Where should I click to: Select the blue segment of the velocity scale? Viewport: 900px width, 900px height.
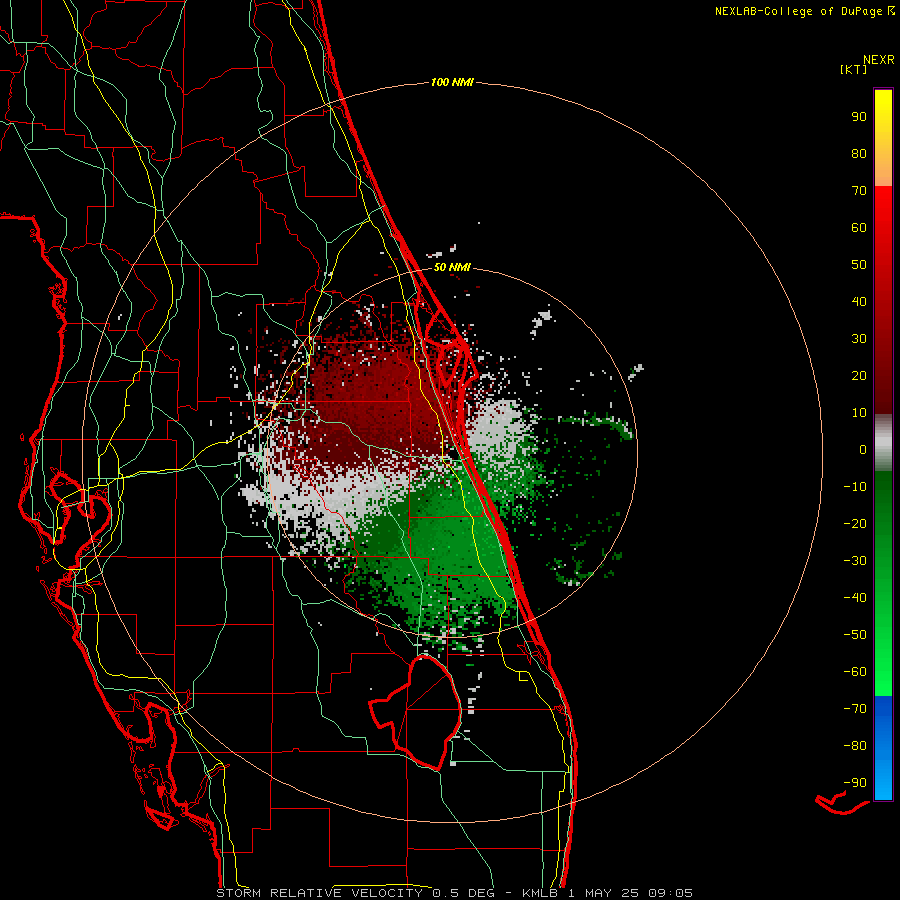[x=883, y=748]
